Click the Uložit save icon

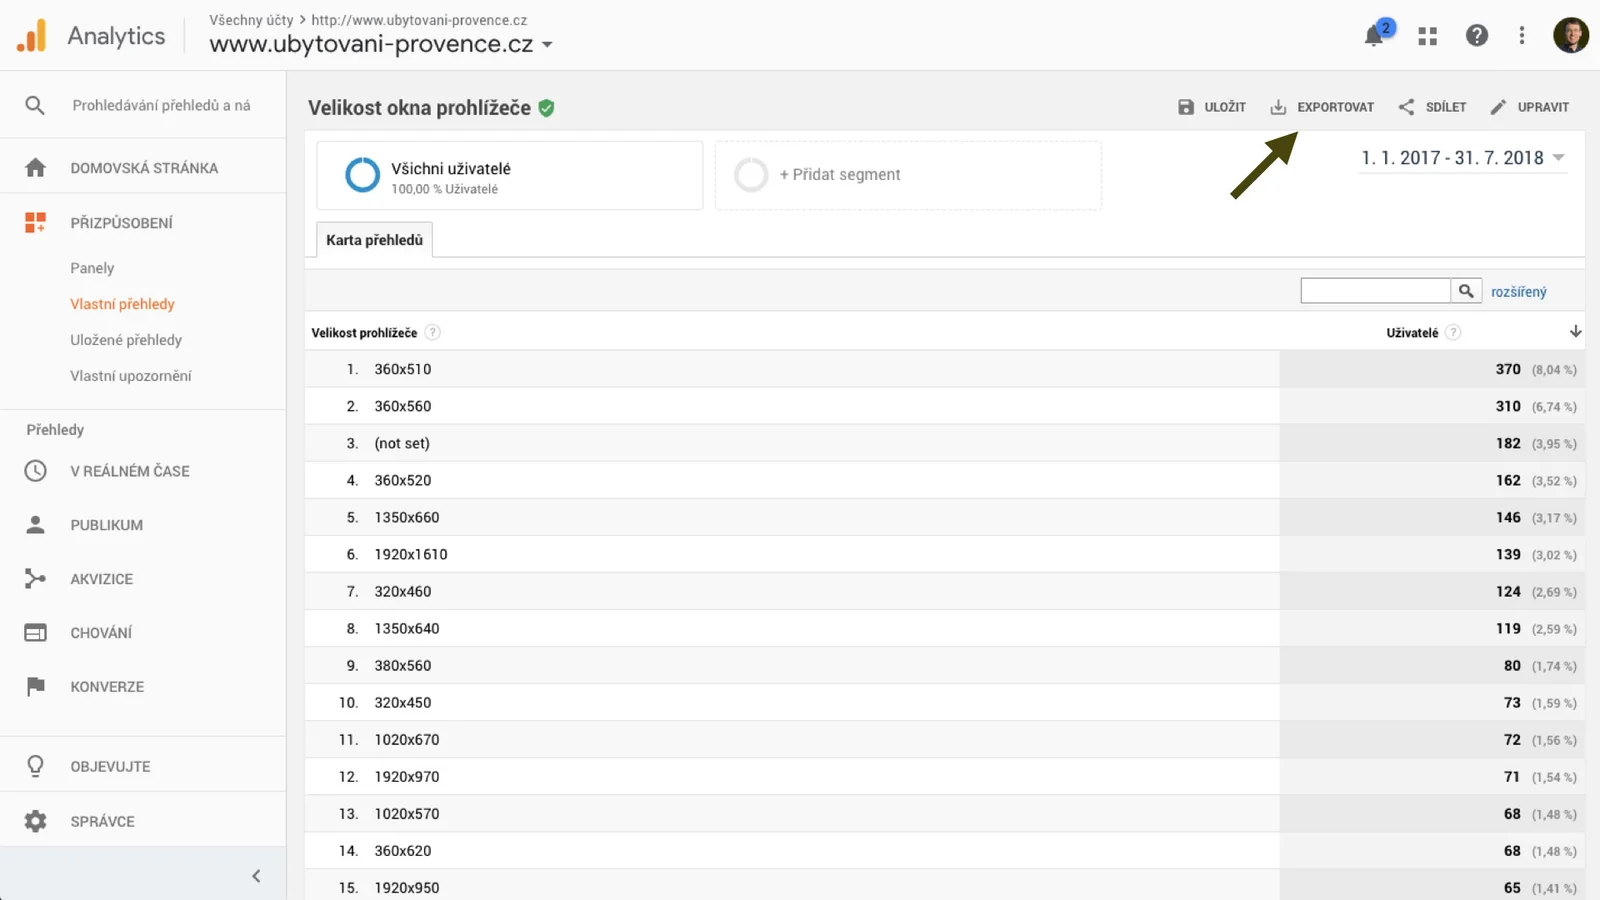coord(1185,107)
